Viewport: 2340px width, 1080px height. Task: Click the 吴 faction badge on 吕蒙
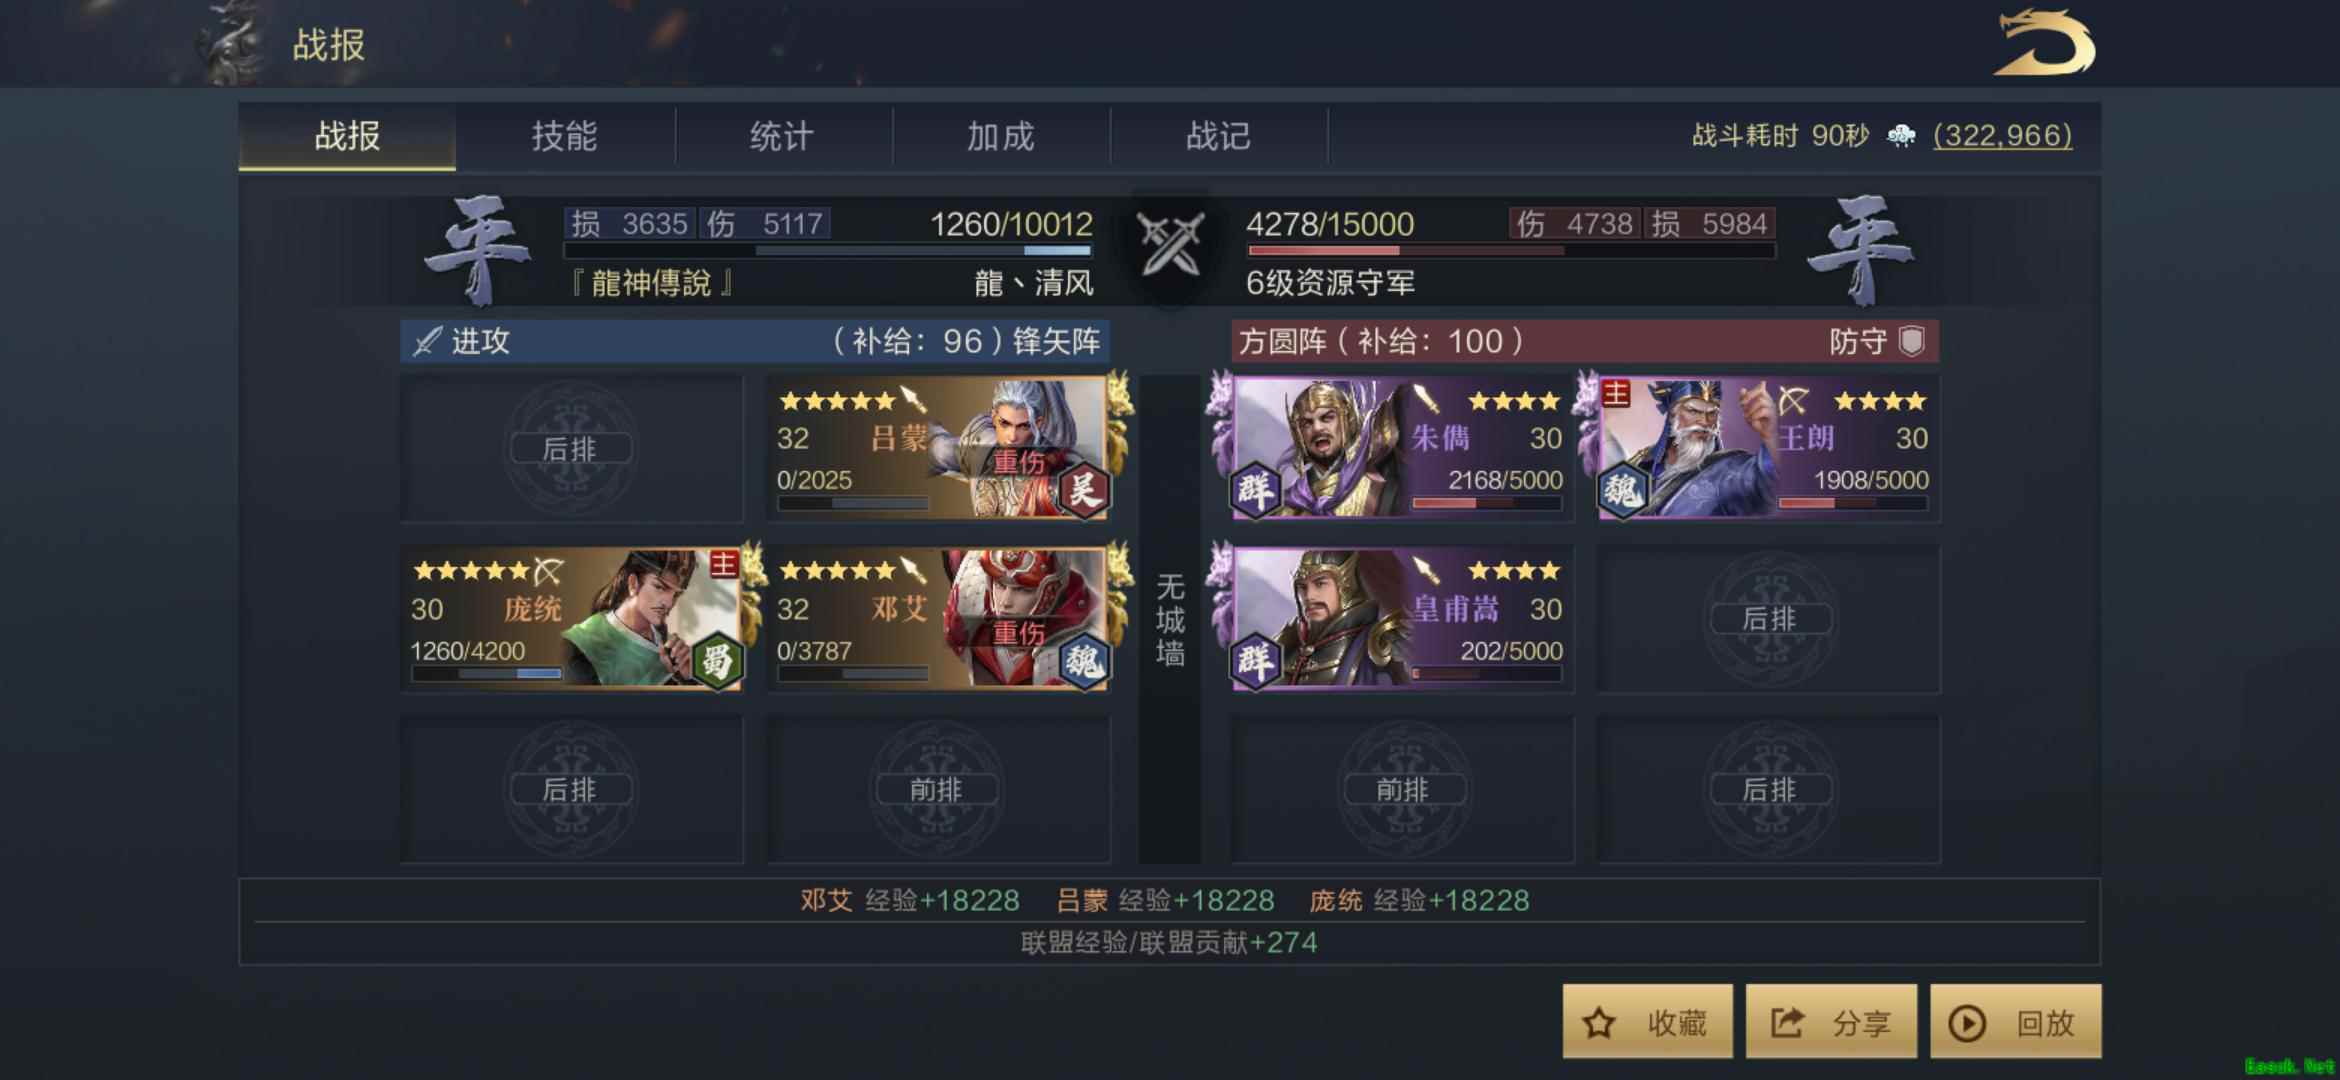pos(1083,490)
